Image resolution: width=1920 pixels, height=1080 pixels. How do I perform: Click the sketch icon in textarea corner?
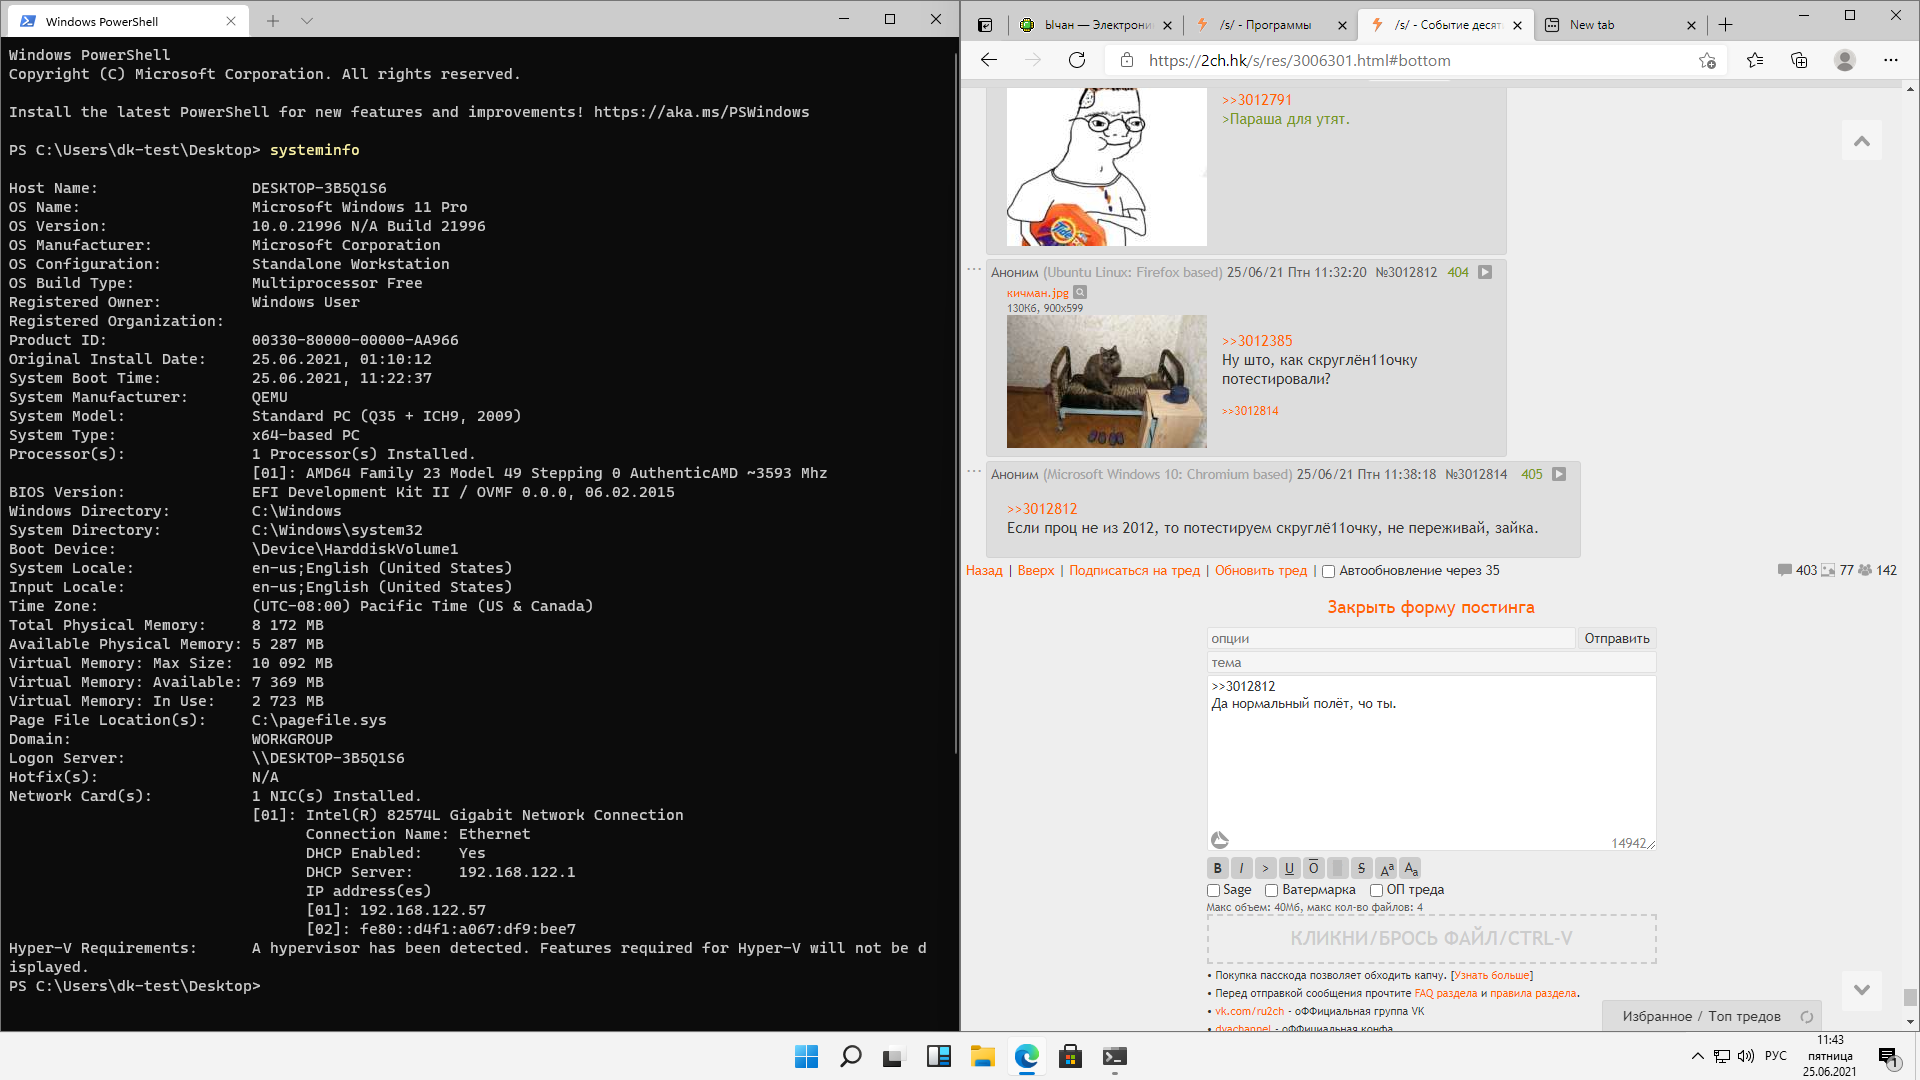(1220, 840)
